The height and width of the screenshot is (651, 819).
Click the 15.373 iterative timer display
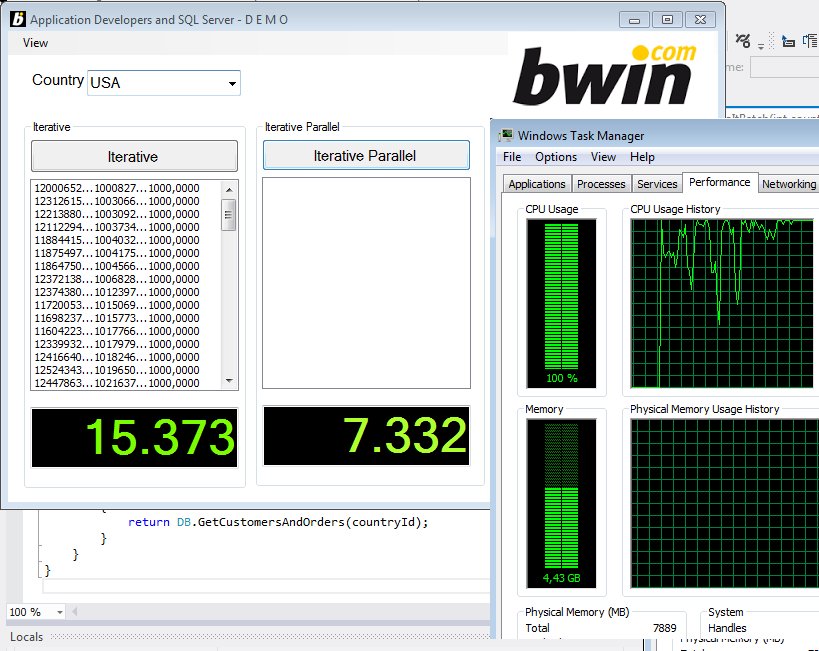(x=134, y=438)
